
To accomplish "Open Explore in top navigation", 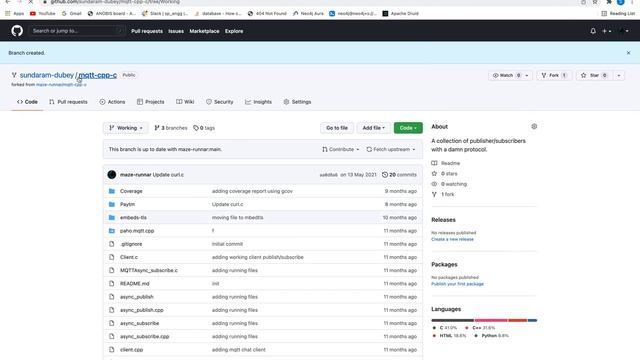I will [x=234, y=31].
